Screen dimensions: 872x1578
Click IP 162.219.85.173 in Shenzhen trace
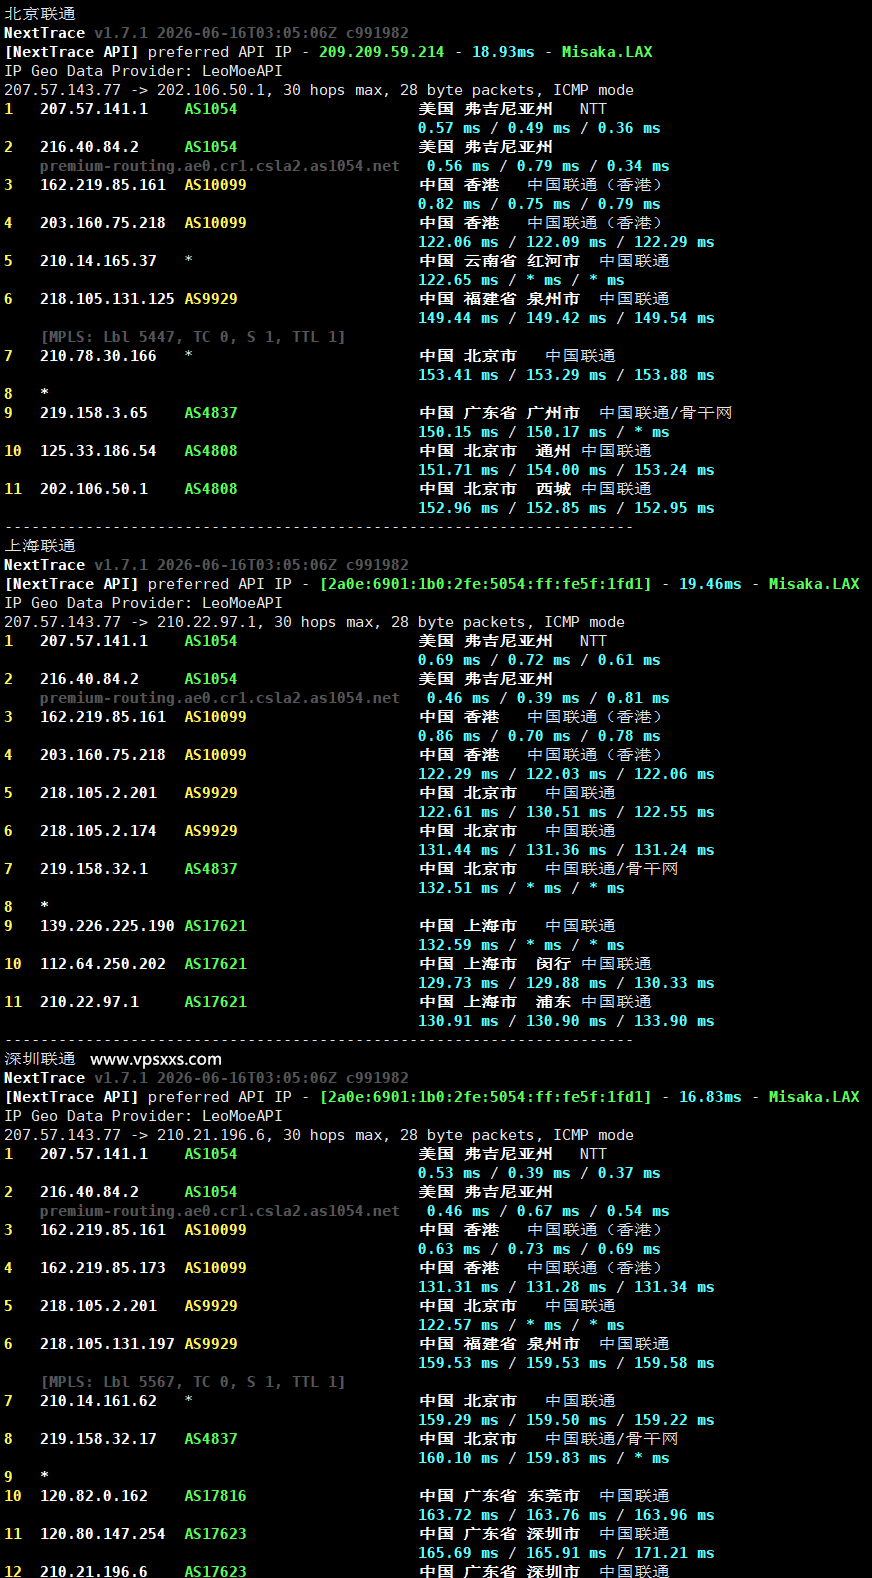pyautogui.click(x=103, y=1268)
